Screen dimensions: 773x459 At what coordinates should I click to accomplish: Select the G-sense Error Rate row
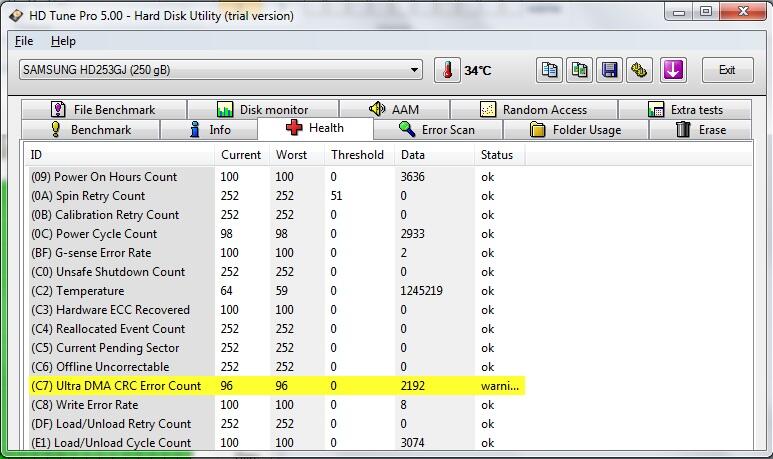(x=275, y=252)
